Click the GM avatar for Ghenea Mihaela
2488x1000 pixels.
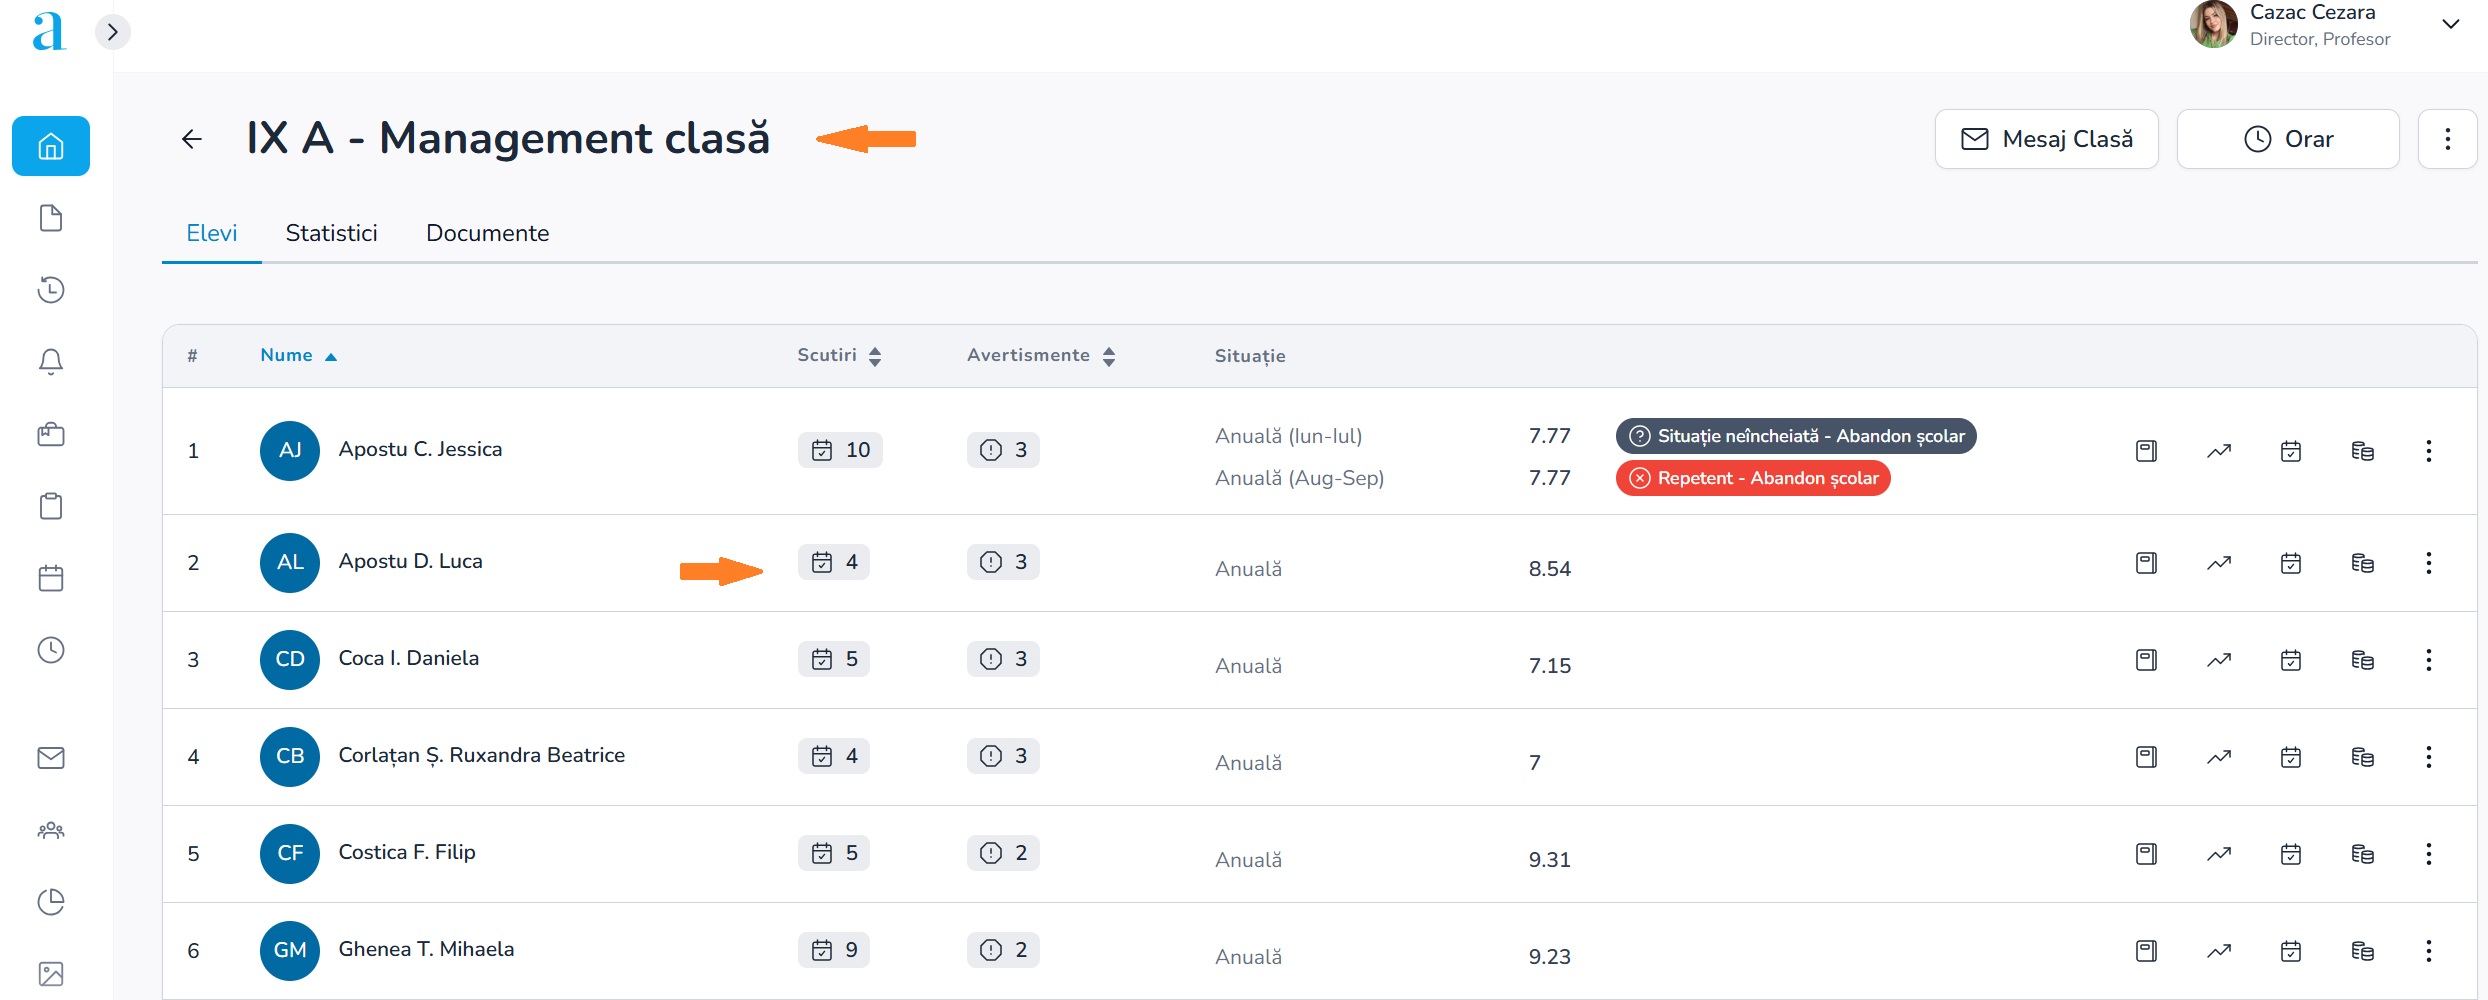click(290, 950)
